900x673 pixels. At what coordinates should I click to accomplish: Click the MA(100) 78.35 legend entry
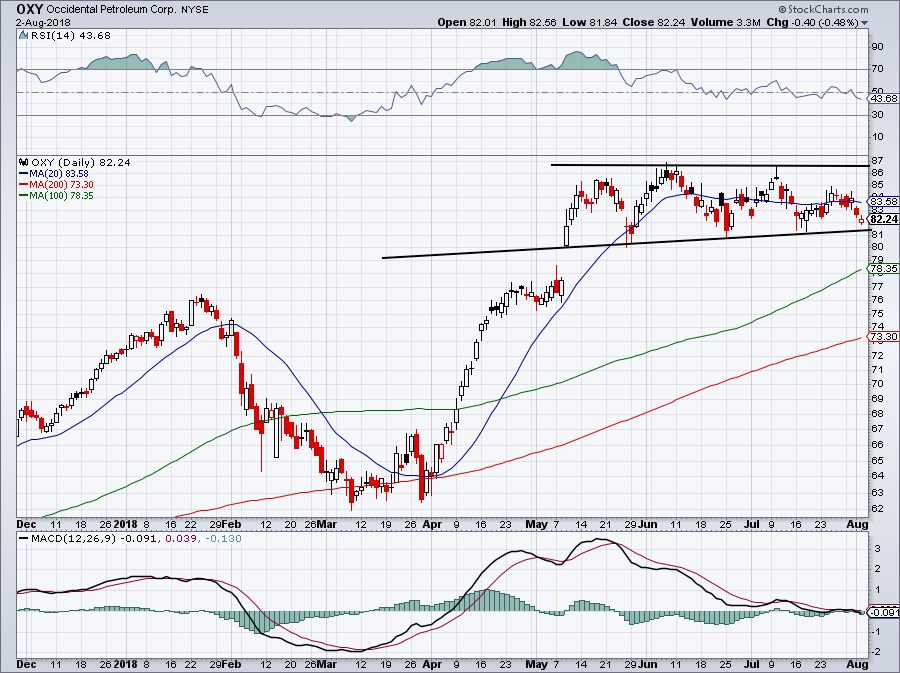[x=61, y=196]
